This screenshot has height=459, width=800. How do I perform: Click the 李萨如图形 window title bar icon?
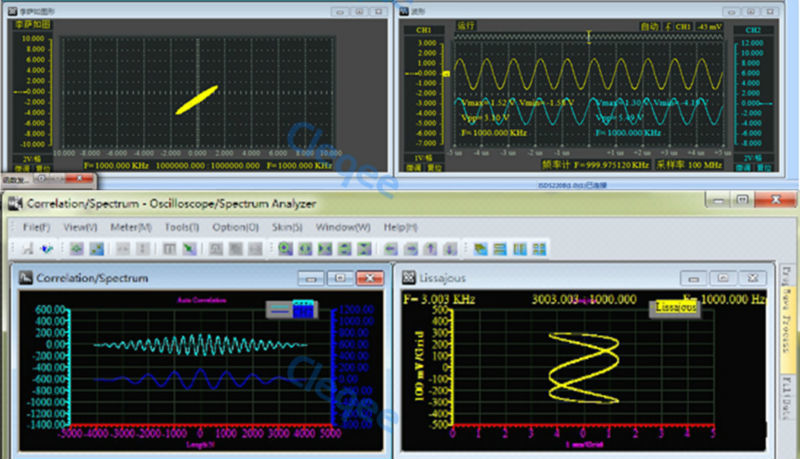tap(13, 11)
